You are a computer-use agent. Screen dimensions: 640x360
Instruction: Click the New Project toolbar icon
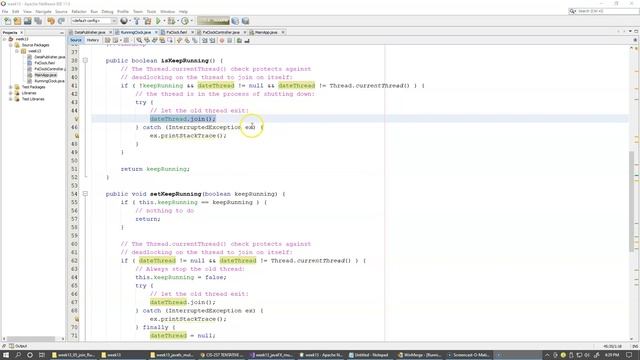(x=18, y=21)
